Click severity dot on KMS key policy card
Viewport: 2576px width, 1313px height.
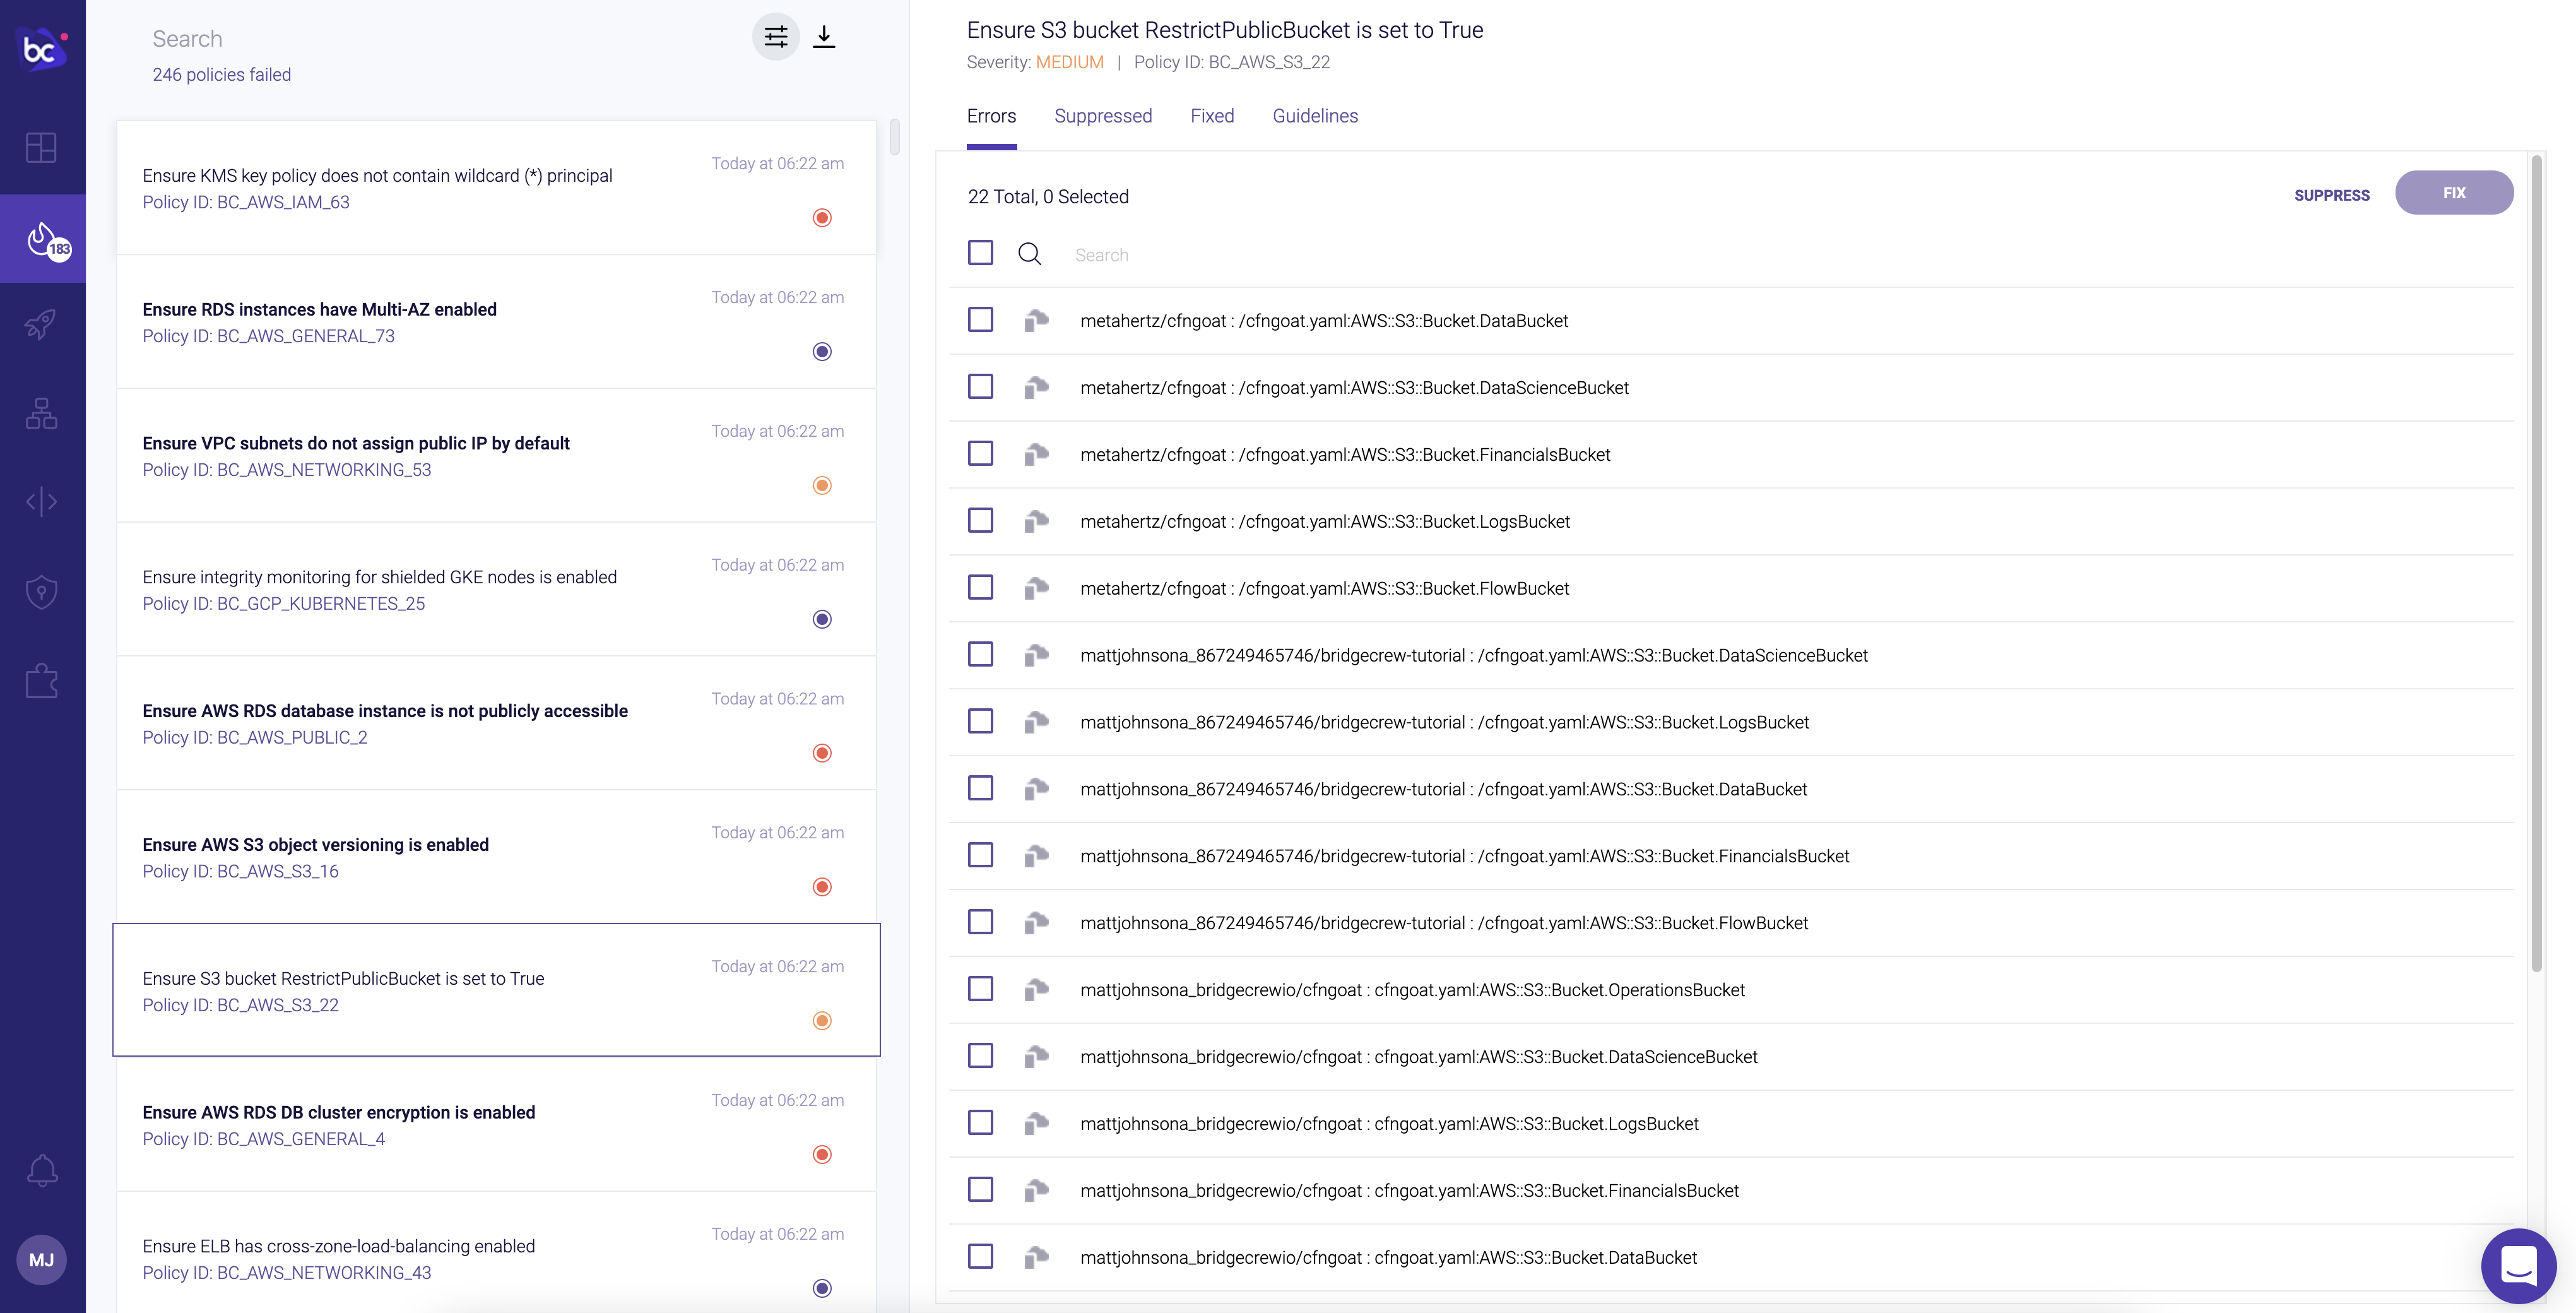[822, 218]
